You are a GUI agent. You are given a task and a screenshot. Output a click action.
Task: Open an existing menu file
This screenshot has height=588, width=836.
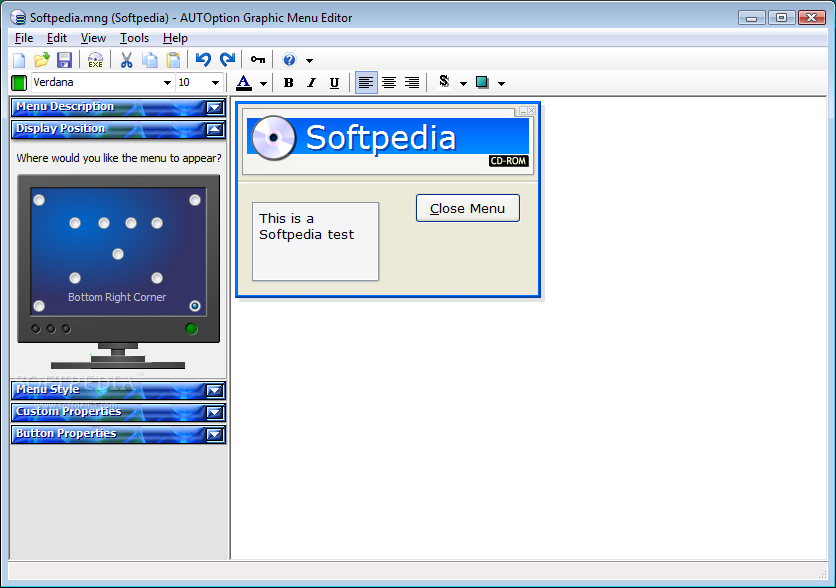coord(42,60)
